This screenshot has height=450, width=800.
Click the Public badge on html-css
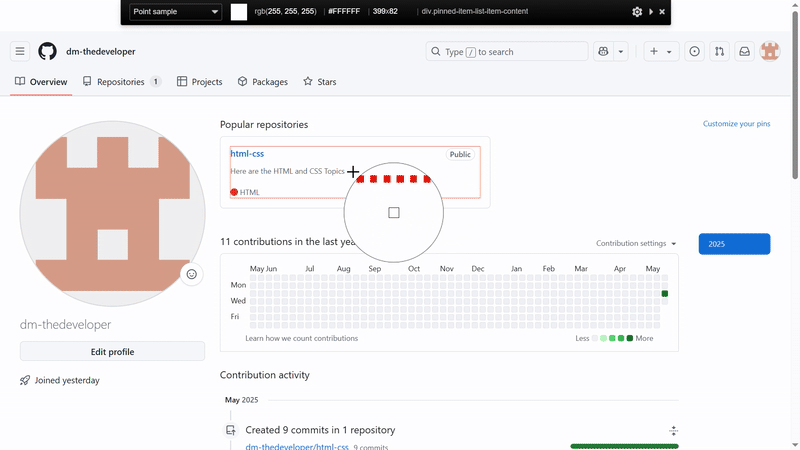[x=460, y=154]
